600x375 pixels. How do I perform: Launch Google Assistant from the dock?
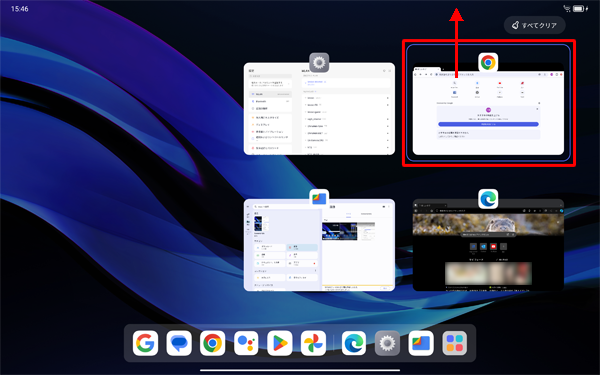[246, 343]
